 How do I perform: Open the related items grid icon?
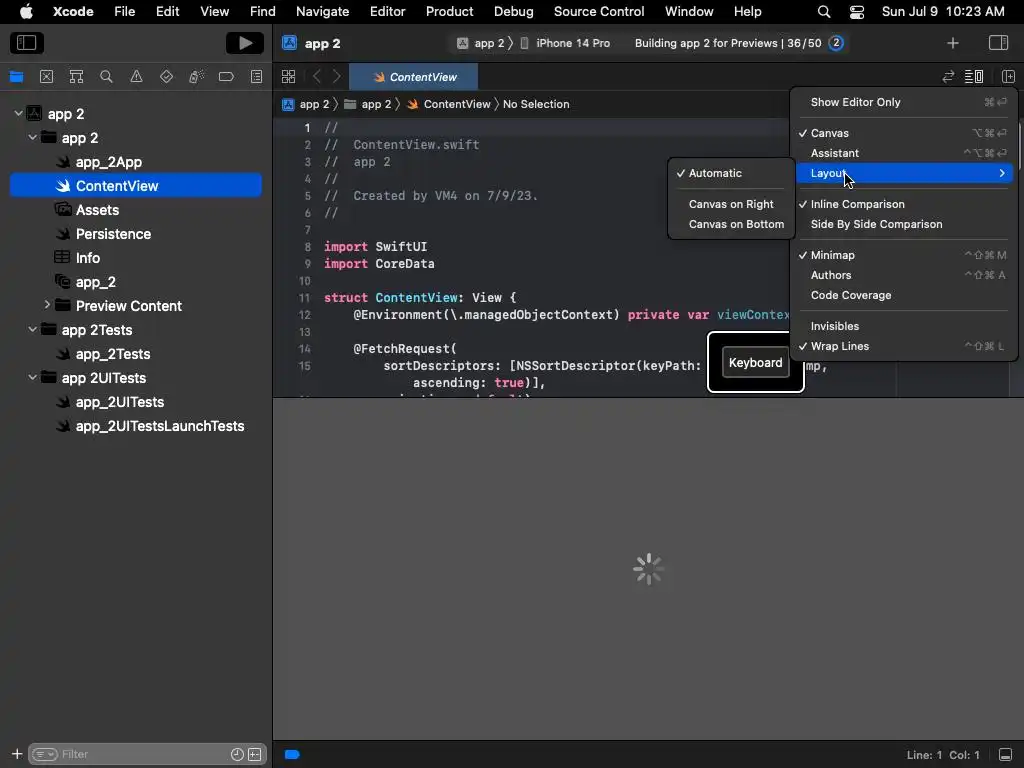pos(288,77)
